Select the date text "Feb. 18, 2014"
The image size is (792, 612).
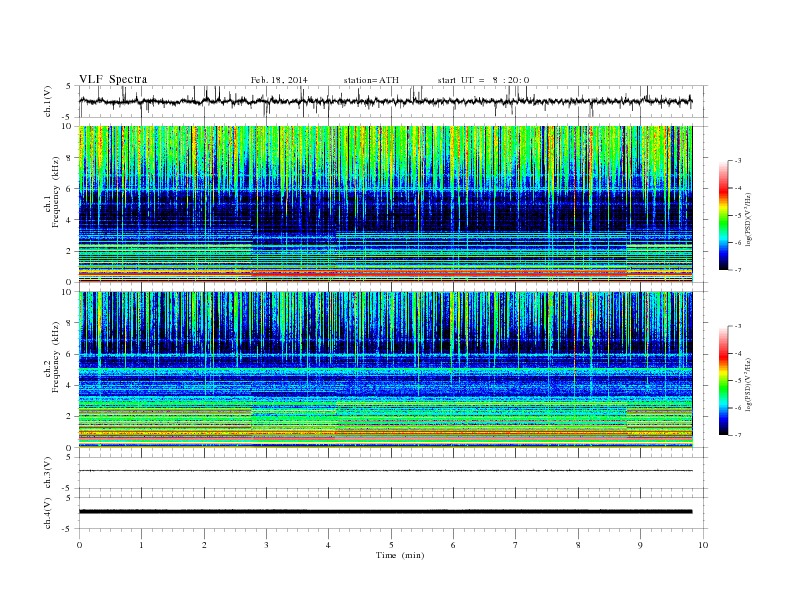(x=279, y=80)
